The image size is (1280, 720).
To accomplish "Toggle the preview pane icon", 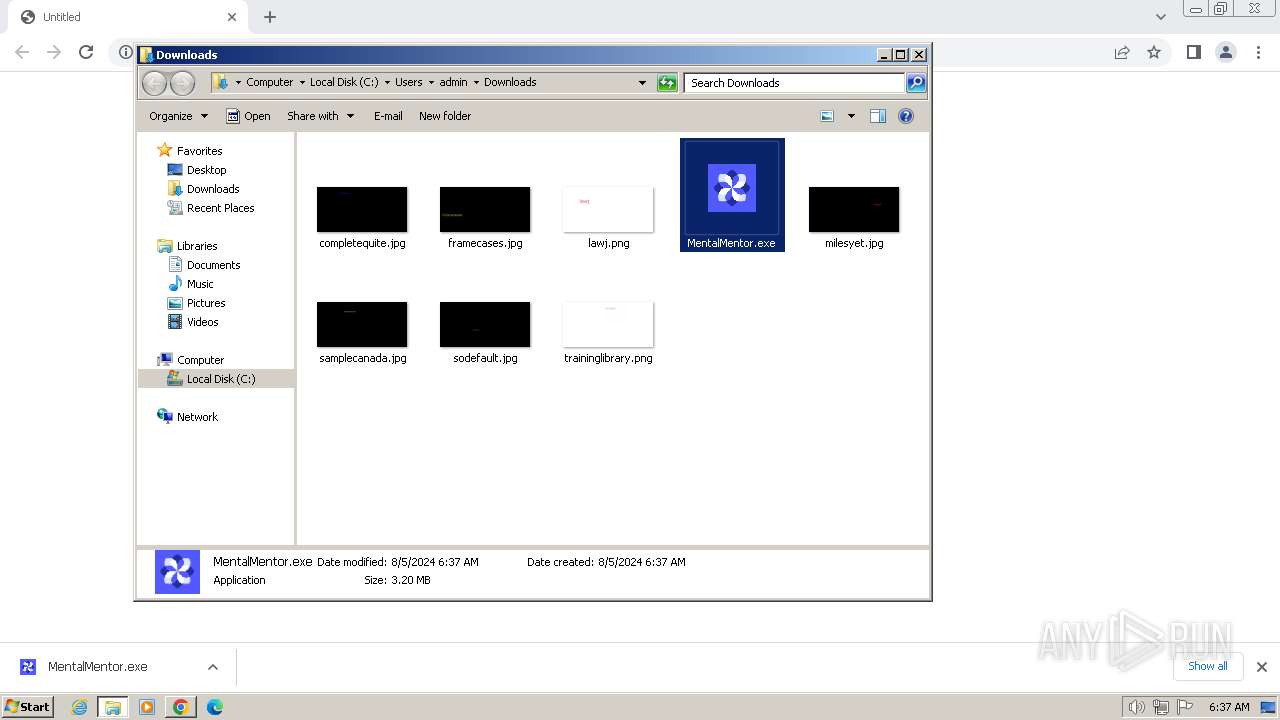I will tap(877, 116).
